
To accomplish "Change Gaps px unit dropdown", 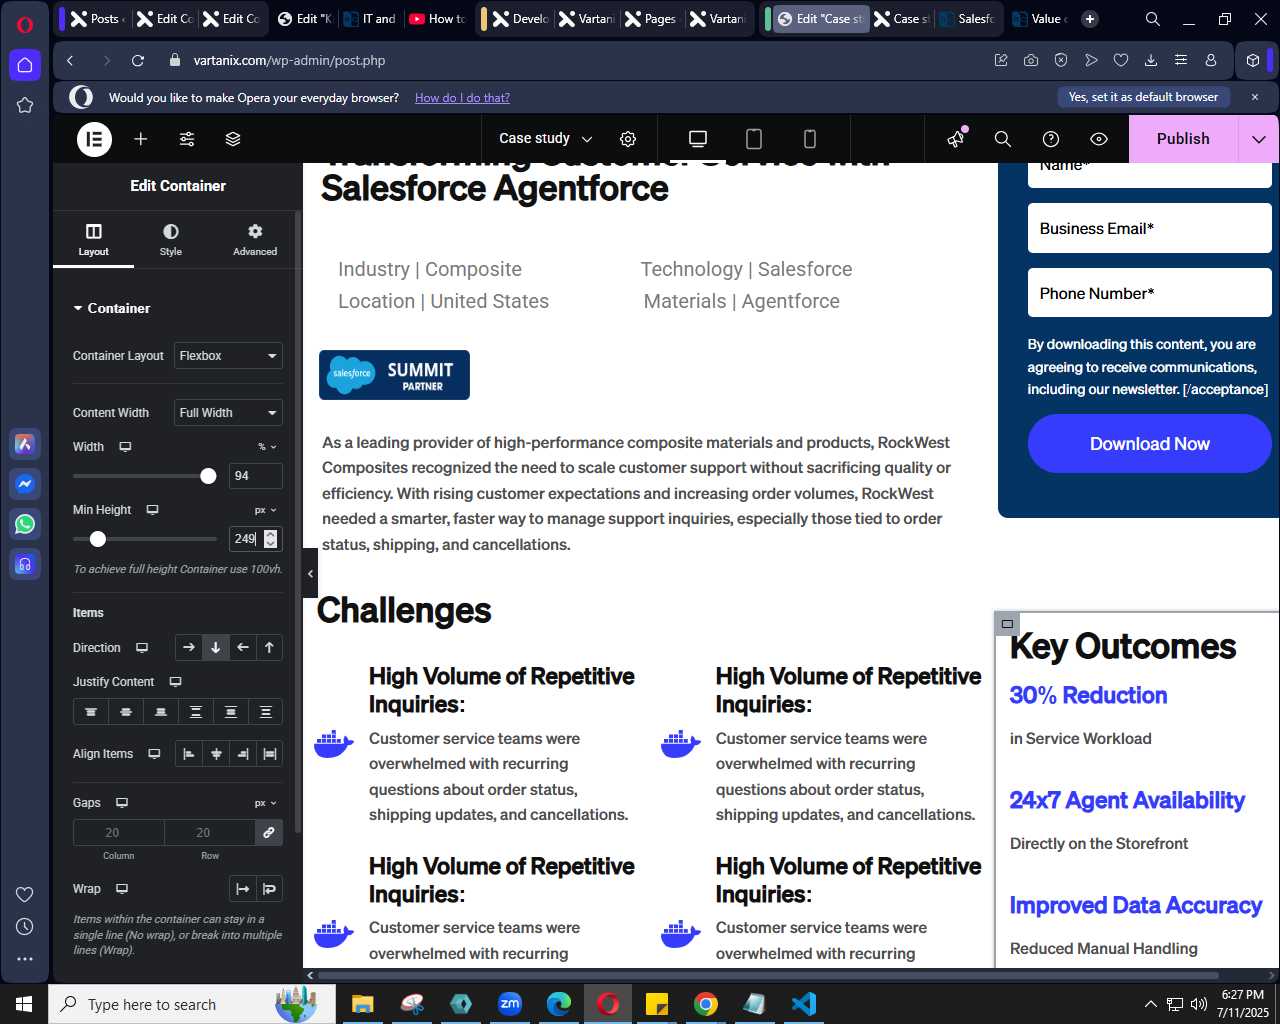I will [266, 803].
